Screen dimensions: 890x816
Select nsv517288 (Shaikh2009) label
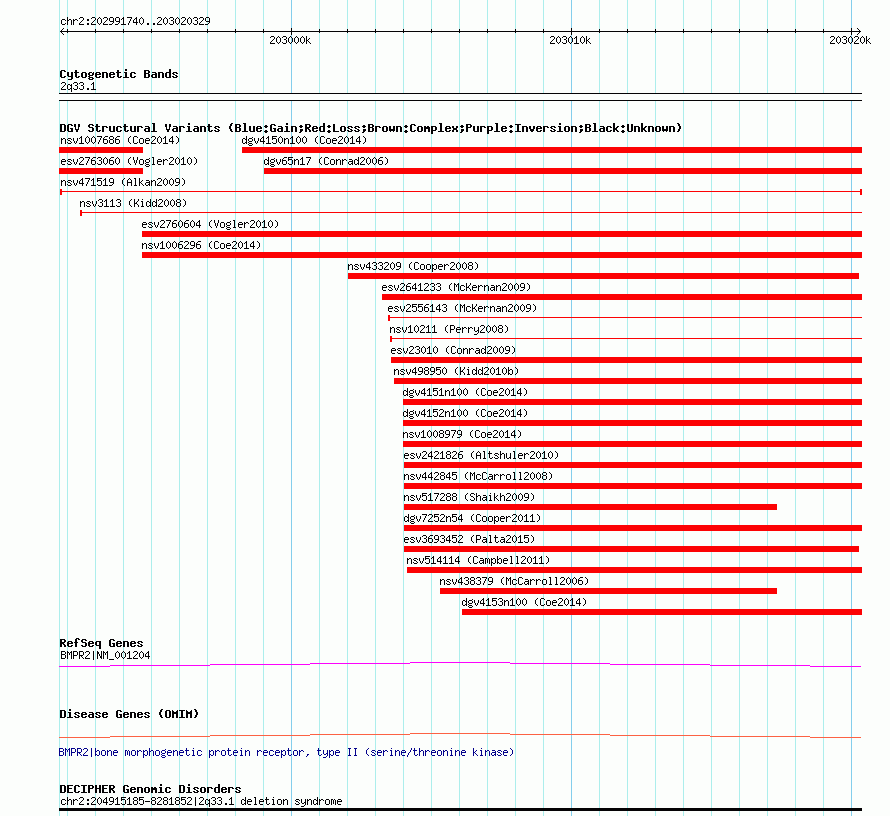(469, 497)
